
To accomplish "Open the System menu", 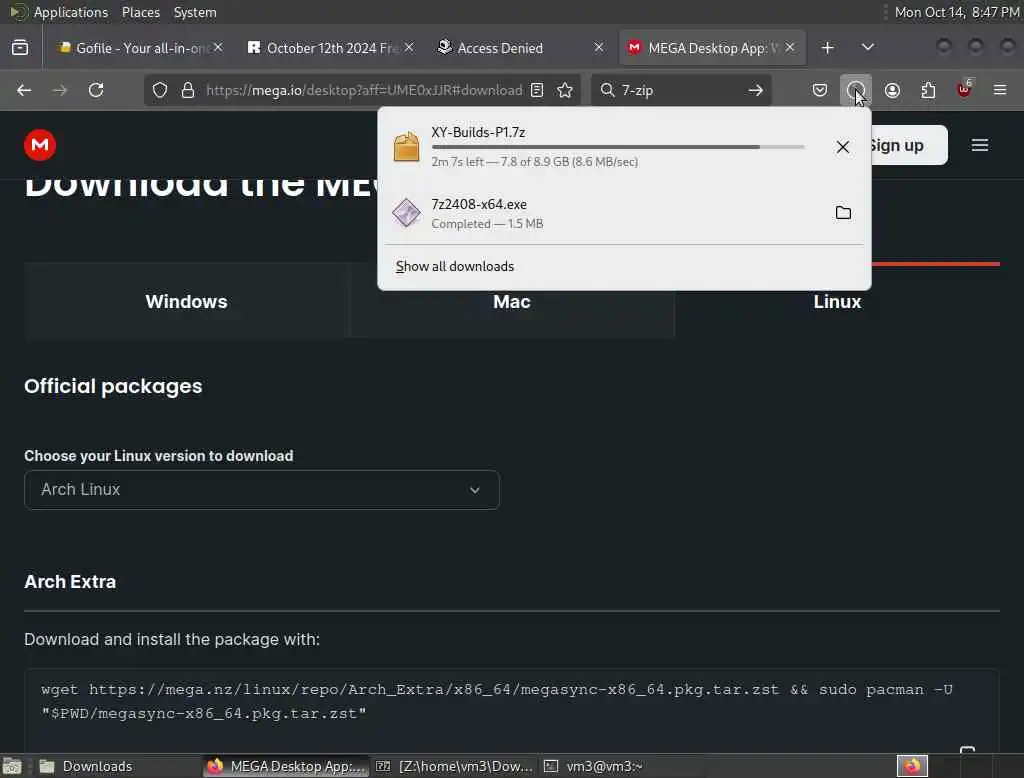I will (195, 12).
